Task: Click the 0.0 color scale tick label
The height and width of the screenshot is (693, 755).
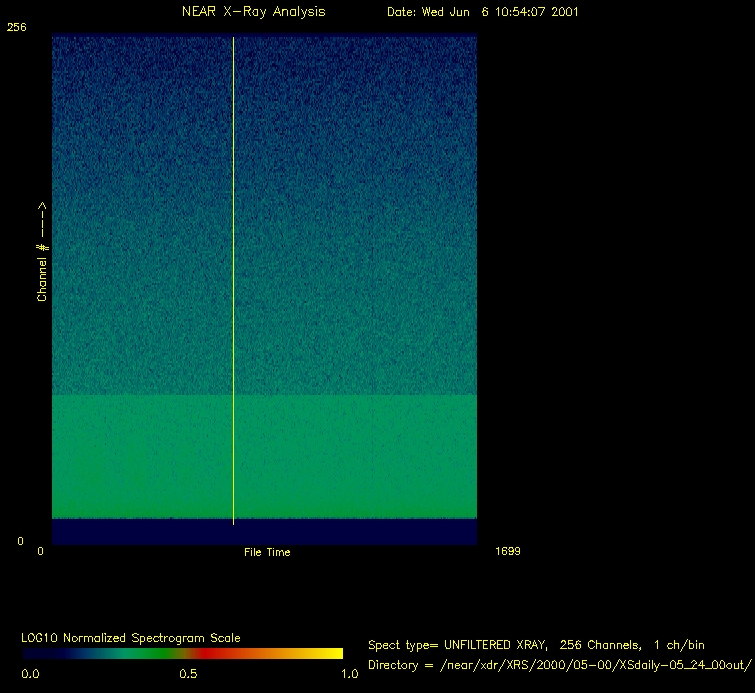Action: (30, 674)
